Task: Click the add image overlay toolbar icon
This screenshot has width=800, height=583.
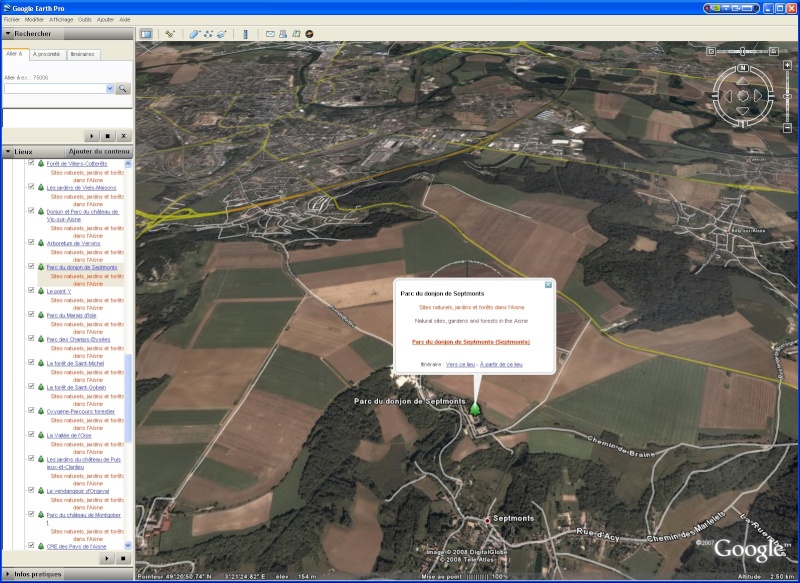Action: pyautogui.click(x=221, y=34)
